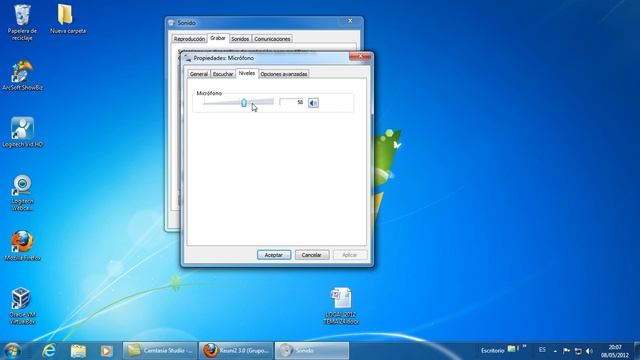
Task: Open Reproducción tab in Sonido window
Action: (x=189, y=39)
